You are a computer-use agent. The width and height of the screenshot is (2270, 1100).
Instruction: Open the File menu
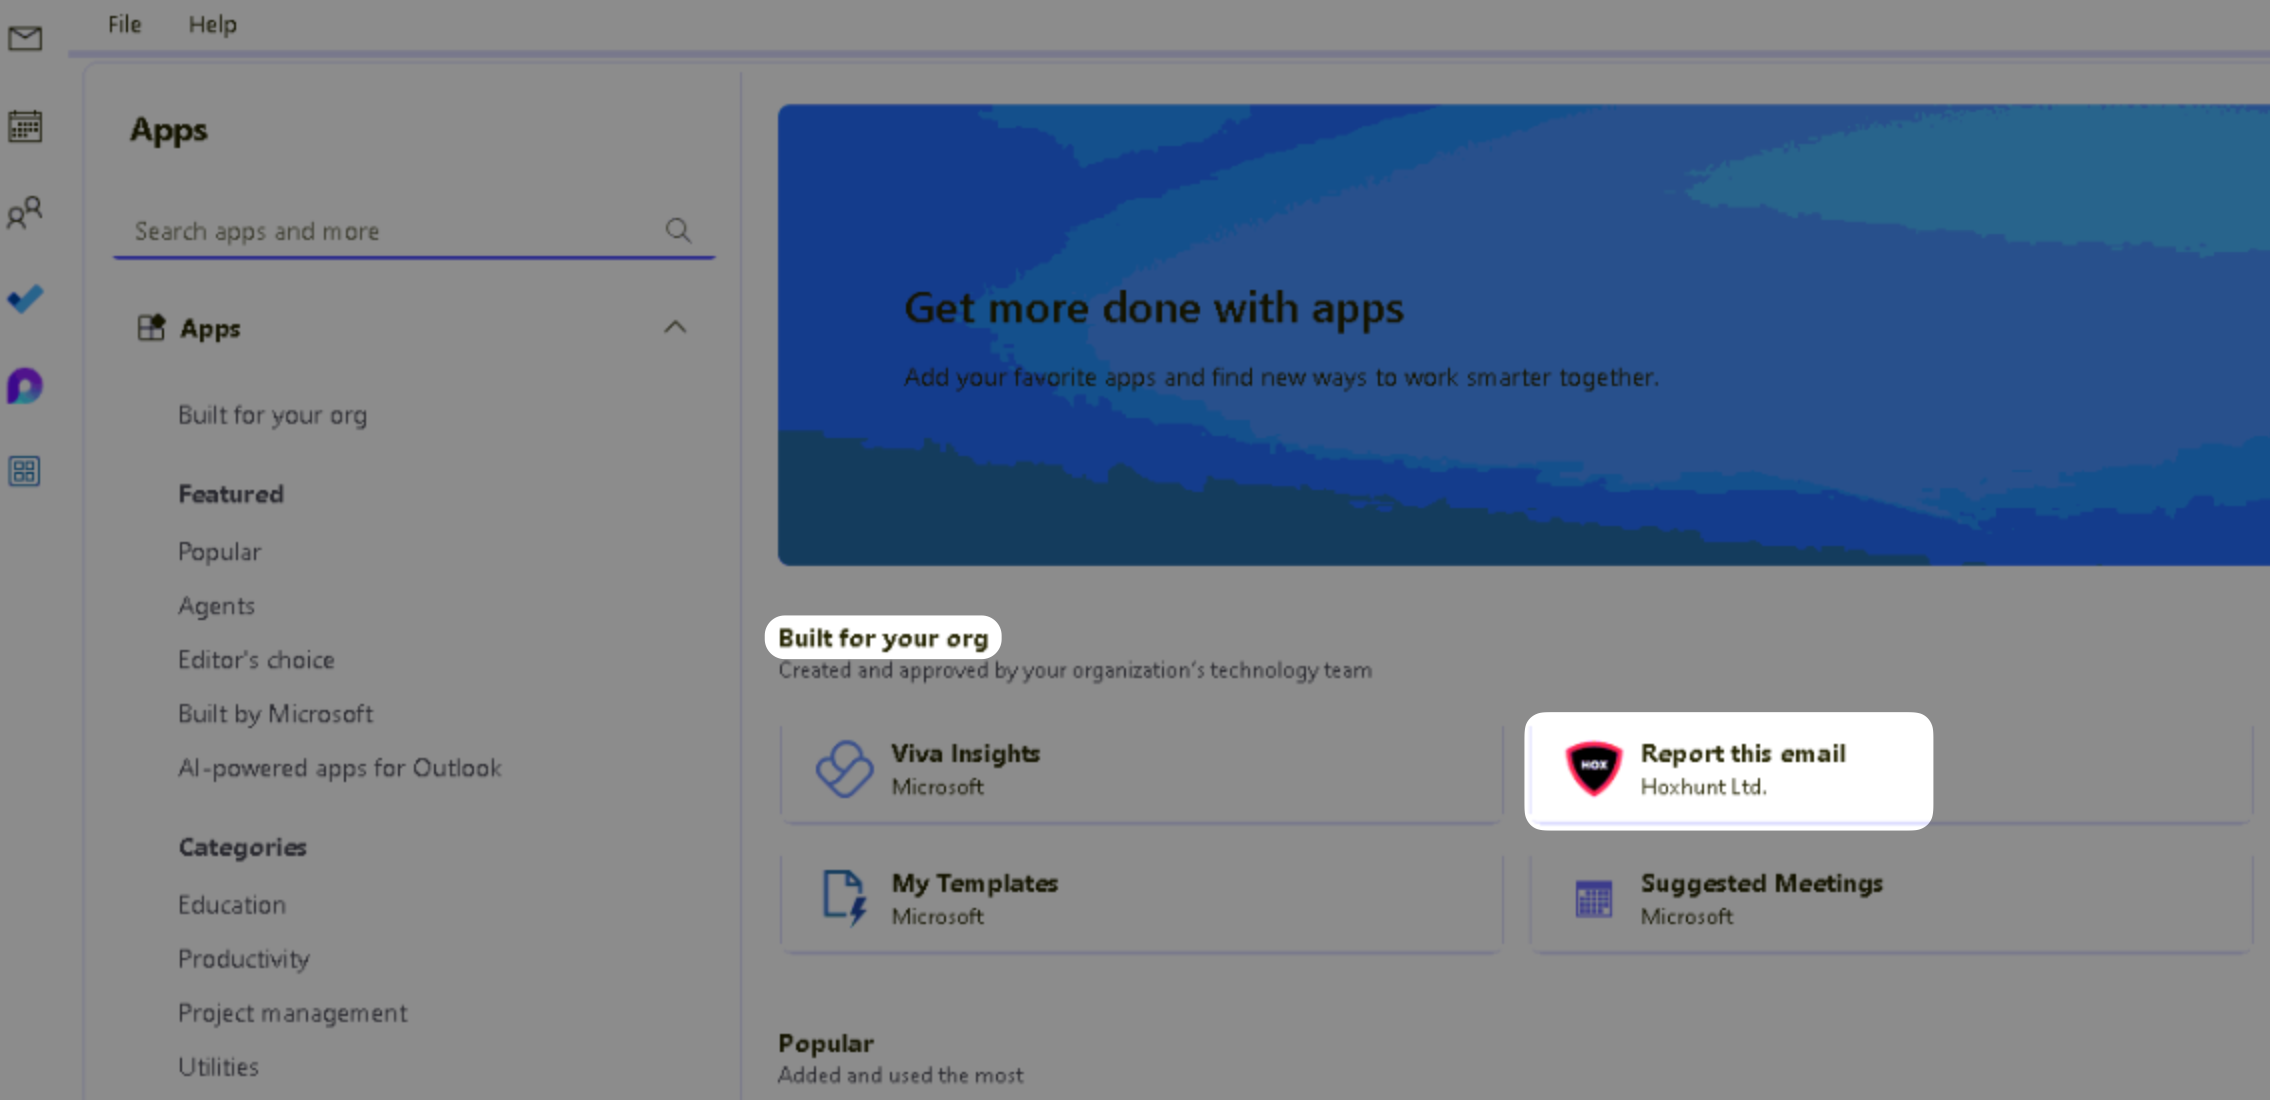tap(124, 24)
